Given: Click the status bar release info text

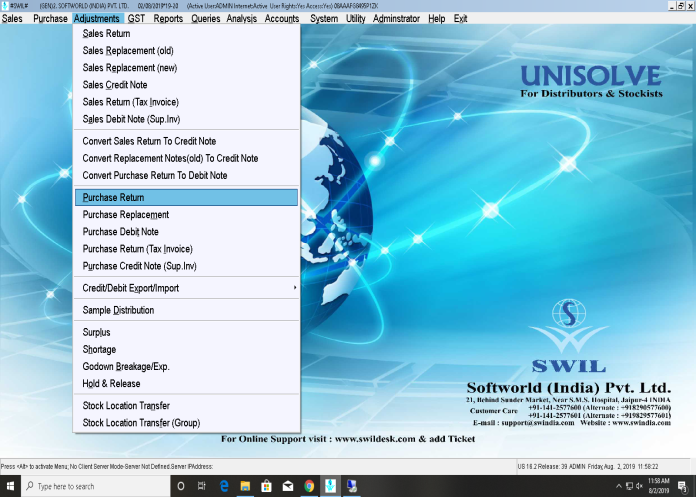Looking at the screenshot, I should coord(588,467).
